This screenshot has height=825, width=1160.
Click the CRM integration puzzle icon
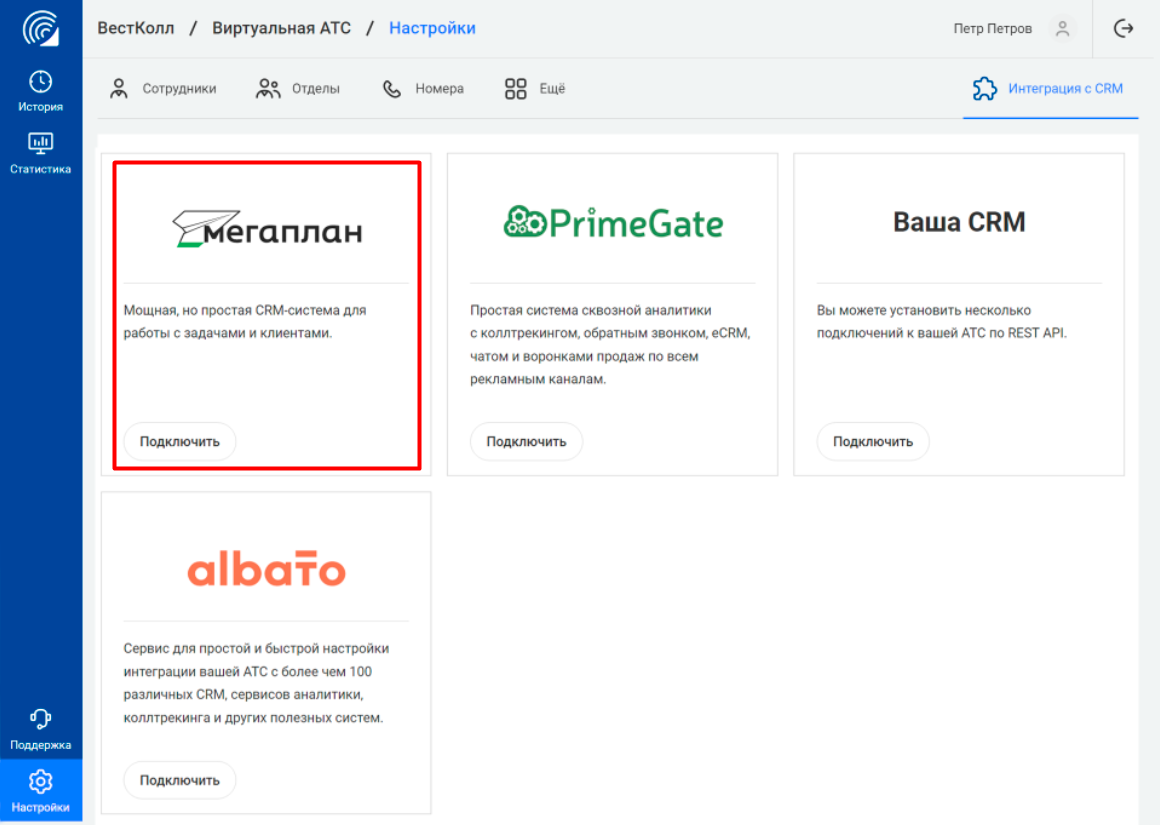pyautogui.click(x=984, y=89)
